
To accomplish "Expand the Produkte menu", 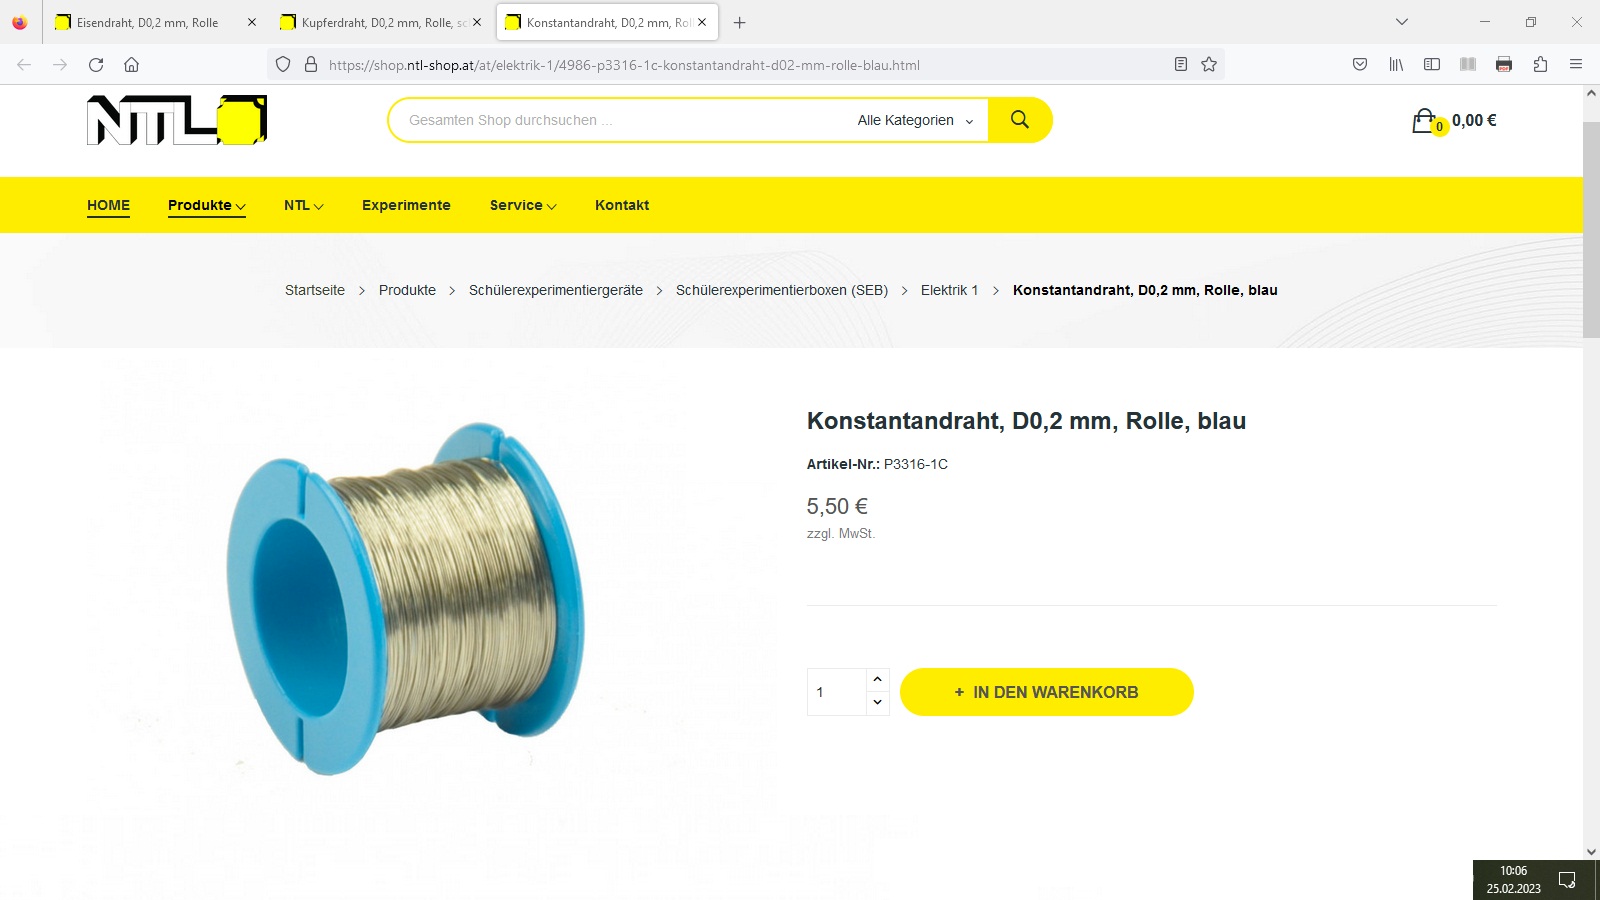I will tap(207, 205).
